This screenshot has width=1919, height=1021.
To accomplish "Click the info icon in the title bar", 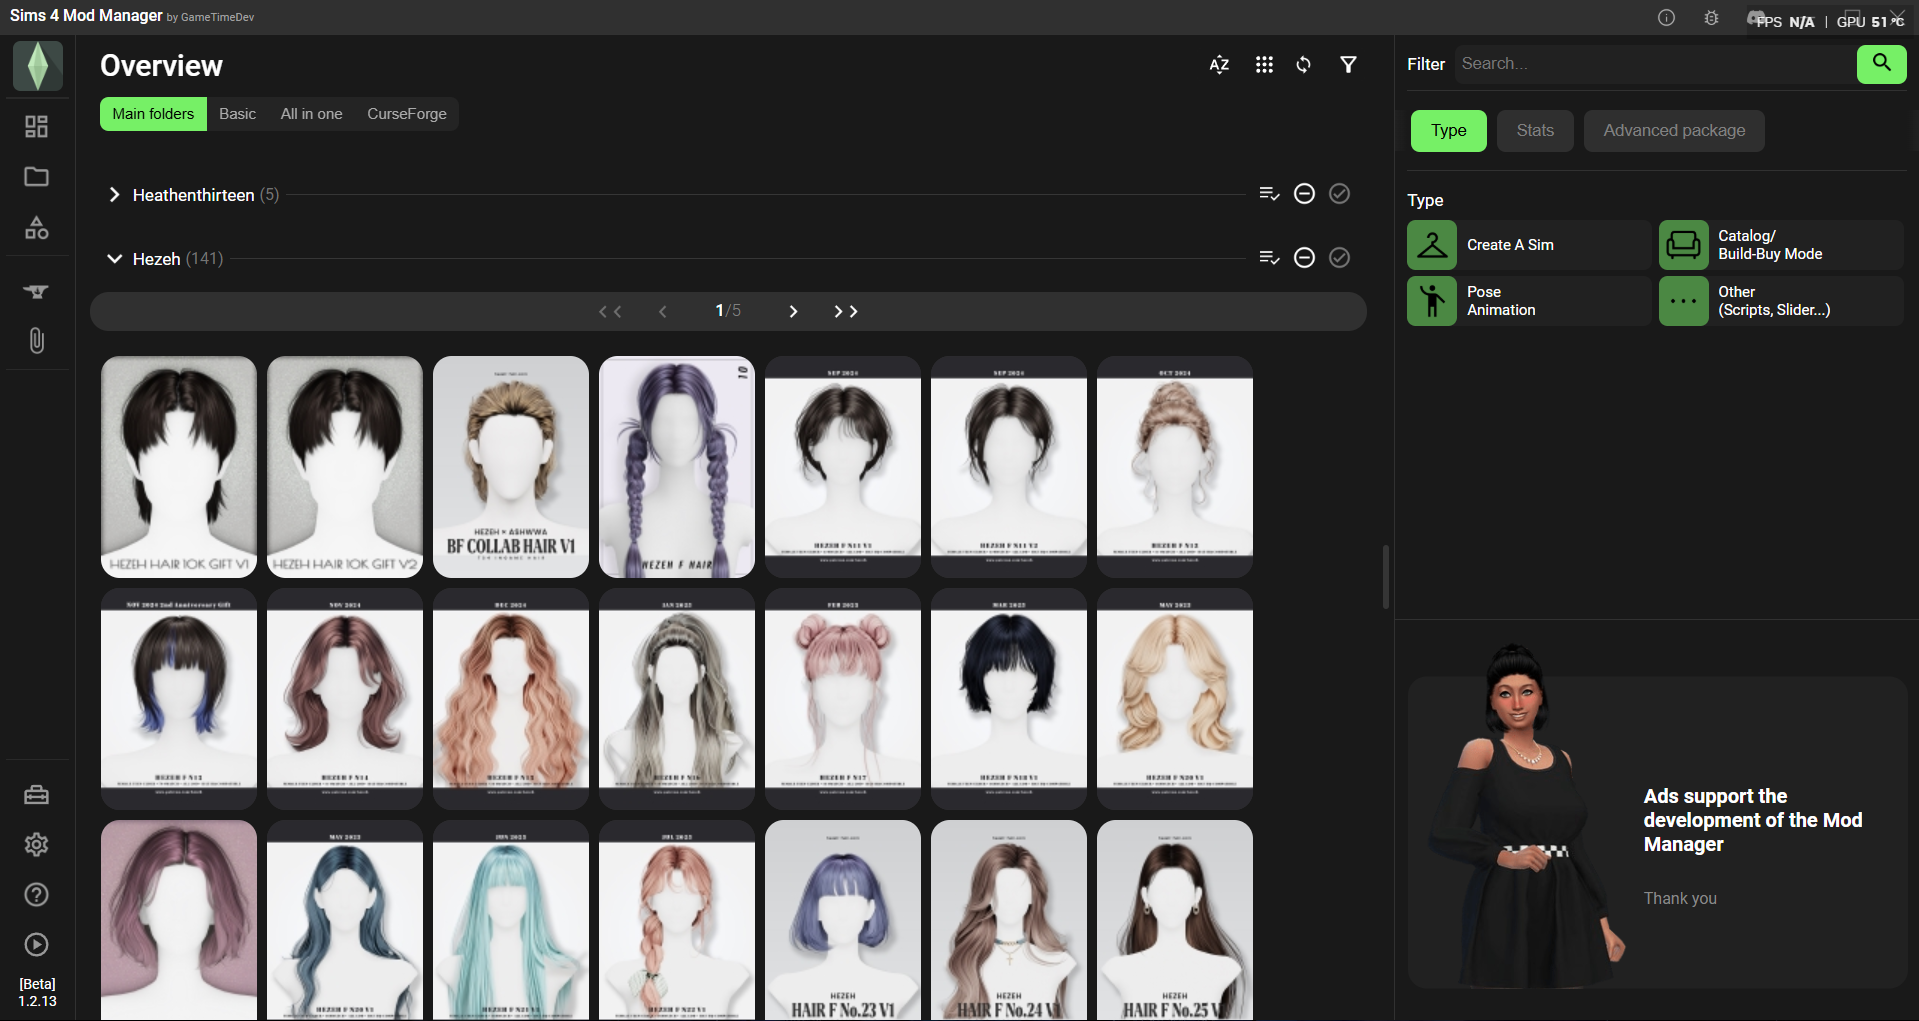I will click(x=1666, y=18).
